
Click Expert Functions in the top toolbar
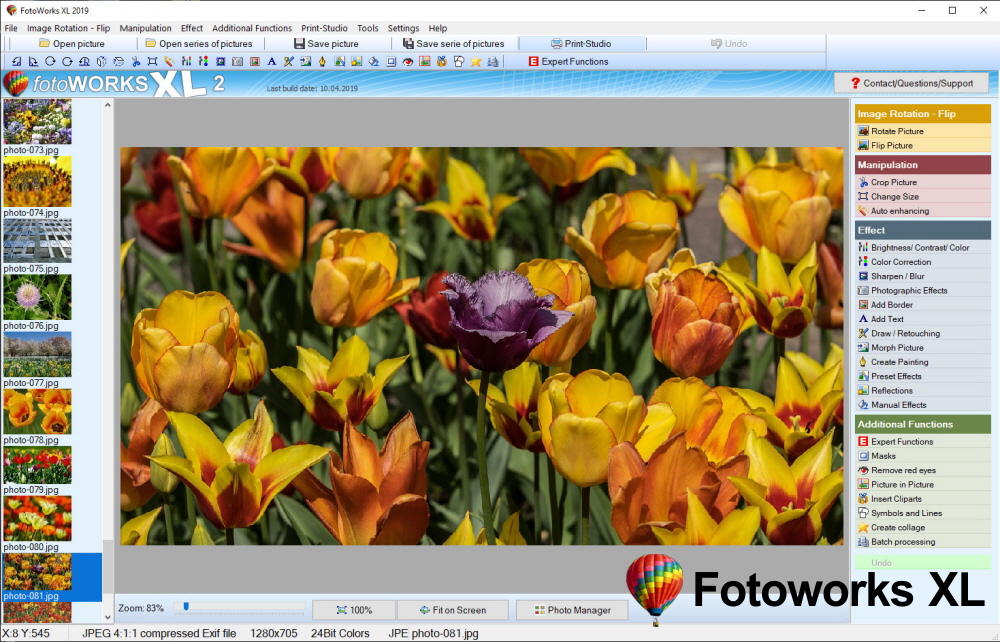coord(568,62)
